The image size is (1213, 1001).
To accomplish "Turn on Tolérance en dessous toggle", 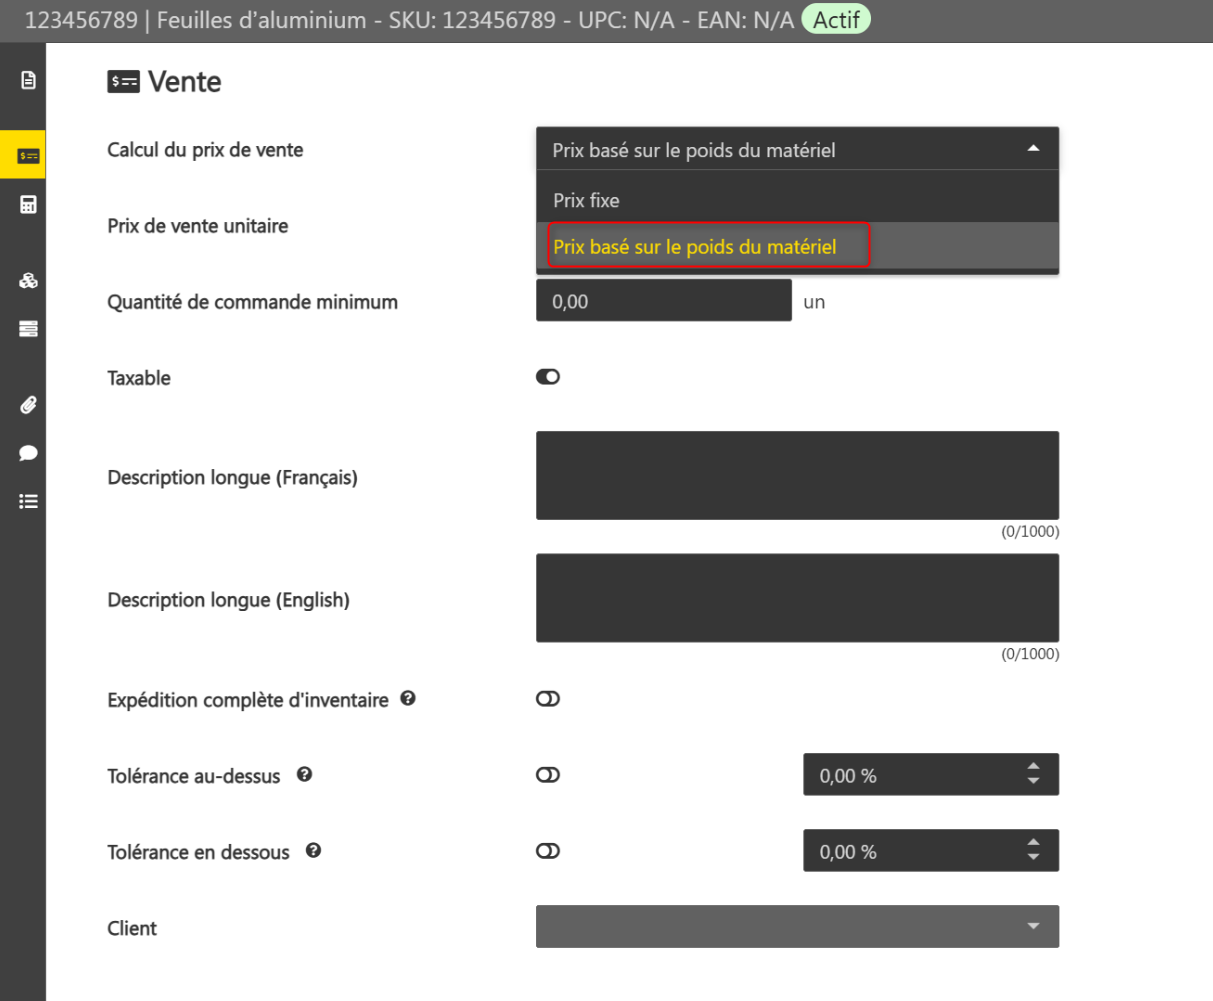I will [548, 851].
